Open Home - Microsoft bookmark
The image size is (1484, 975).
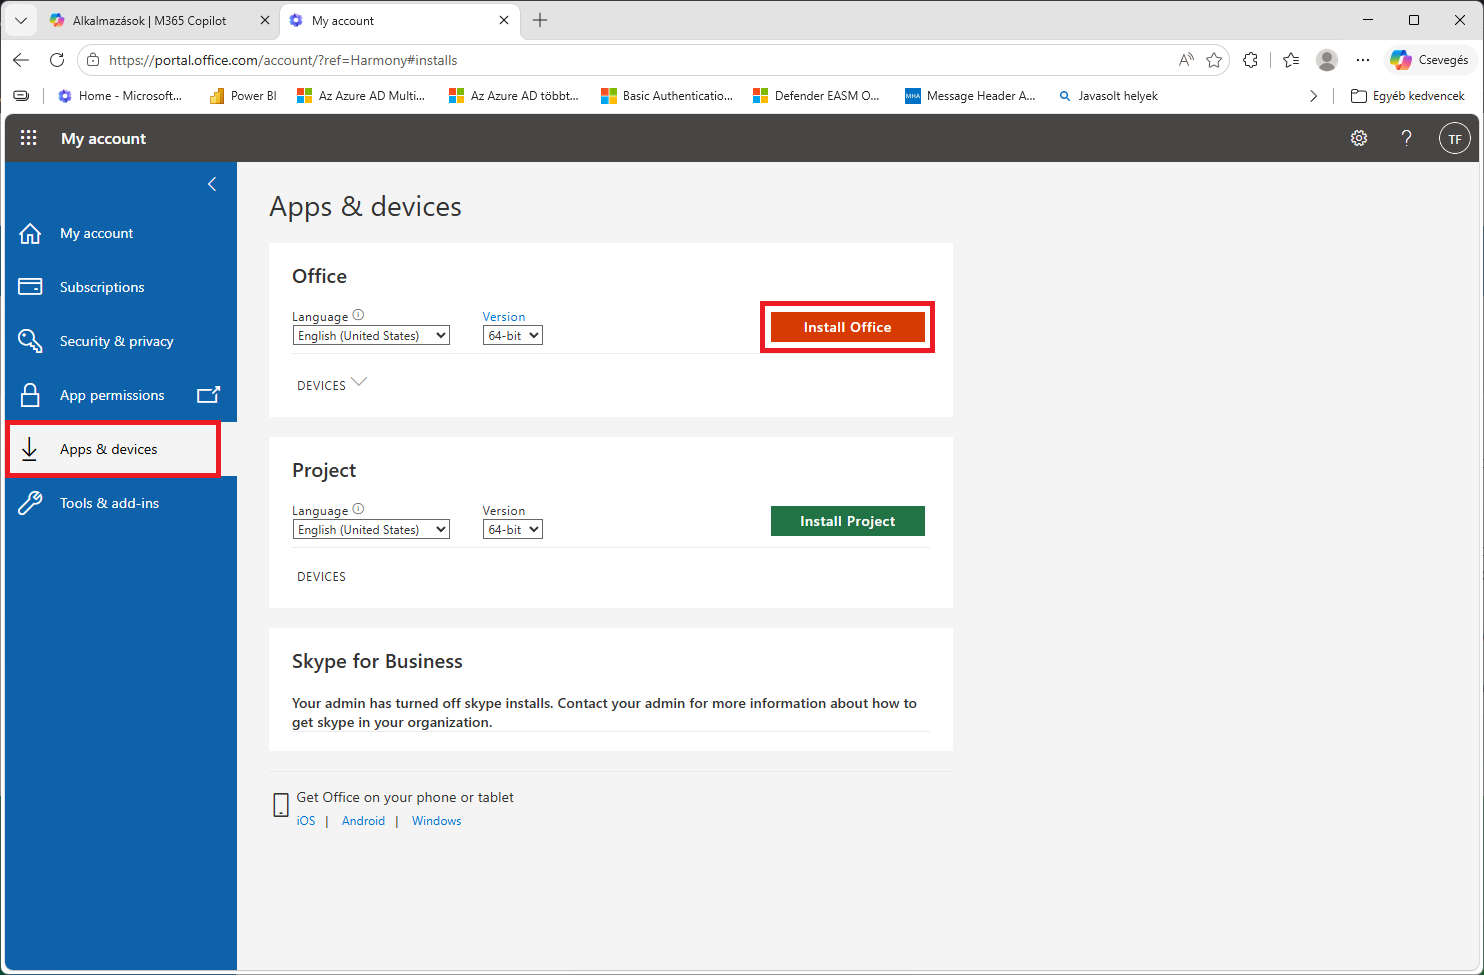[x=120, y=96]
